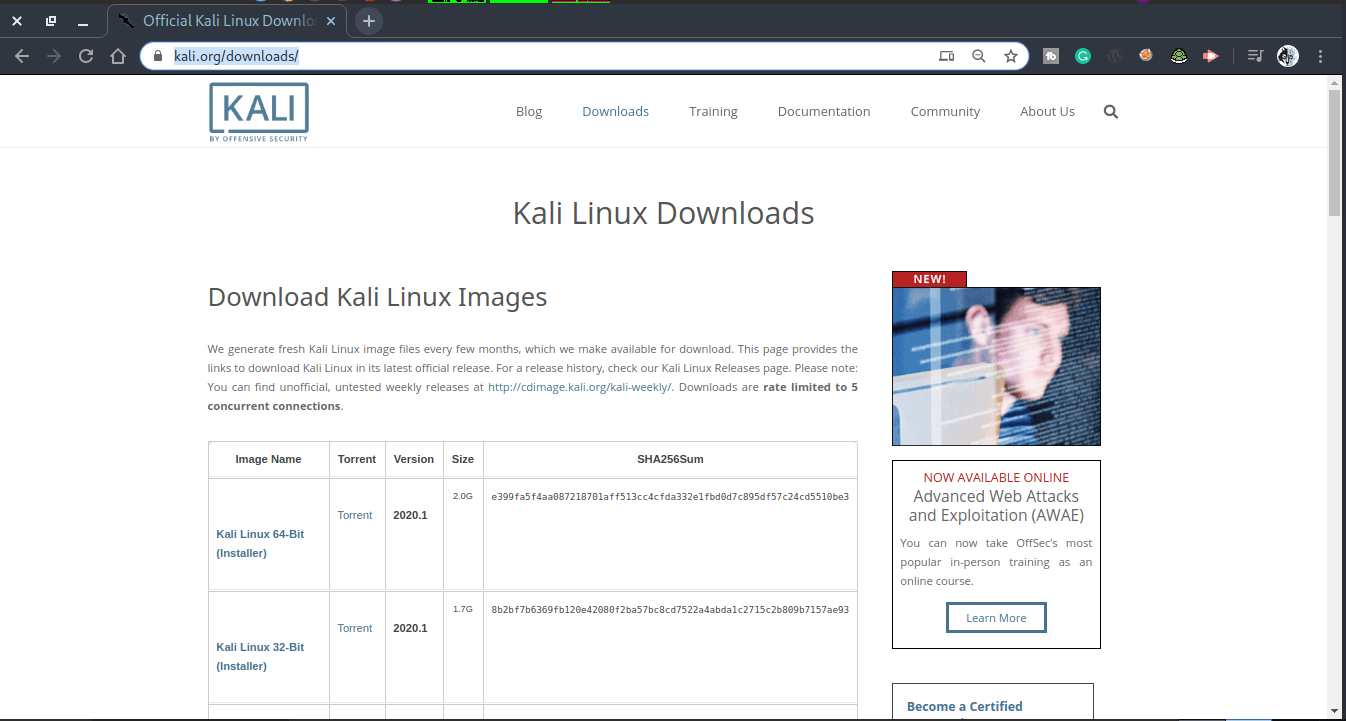Click the Download Kali Linux Images heading

pyautogui.click(x=377, y=297)
